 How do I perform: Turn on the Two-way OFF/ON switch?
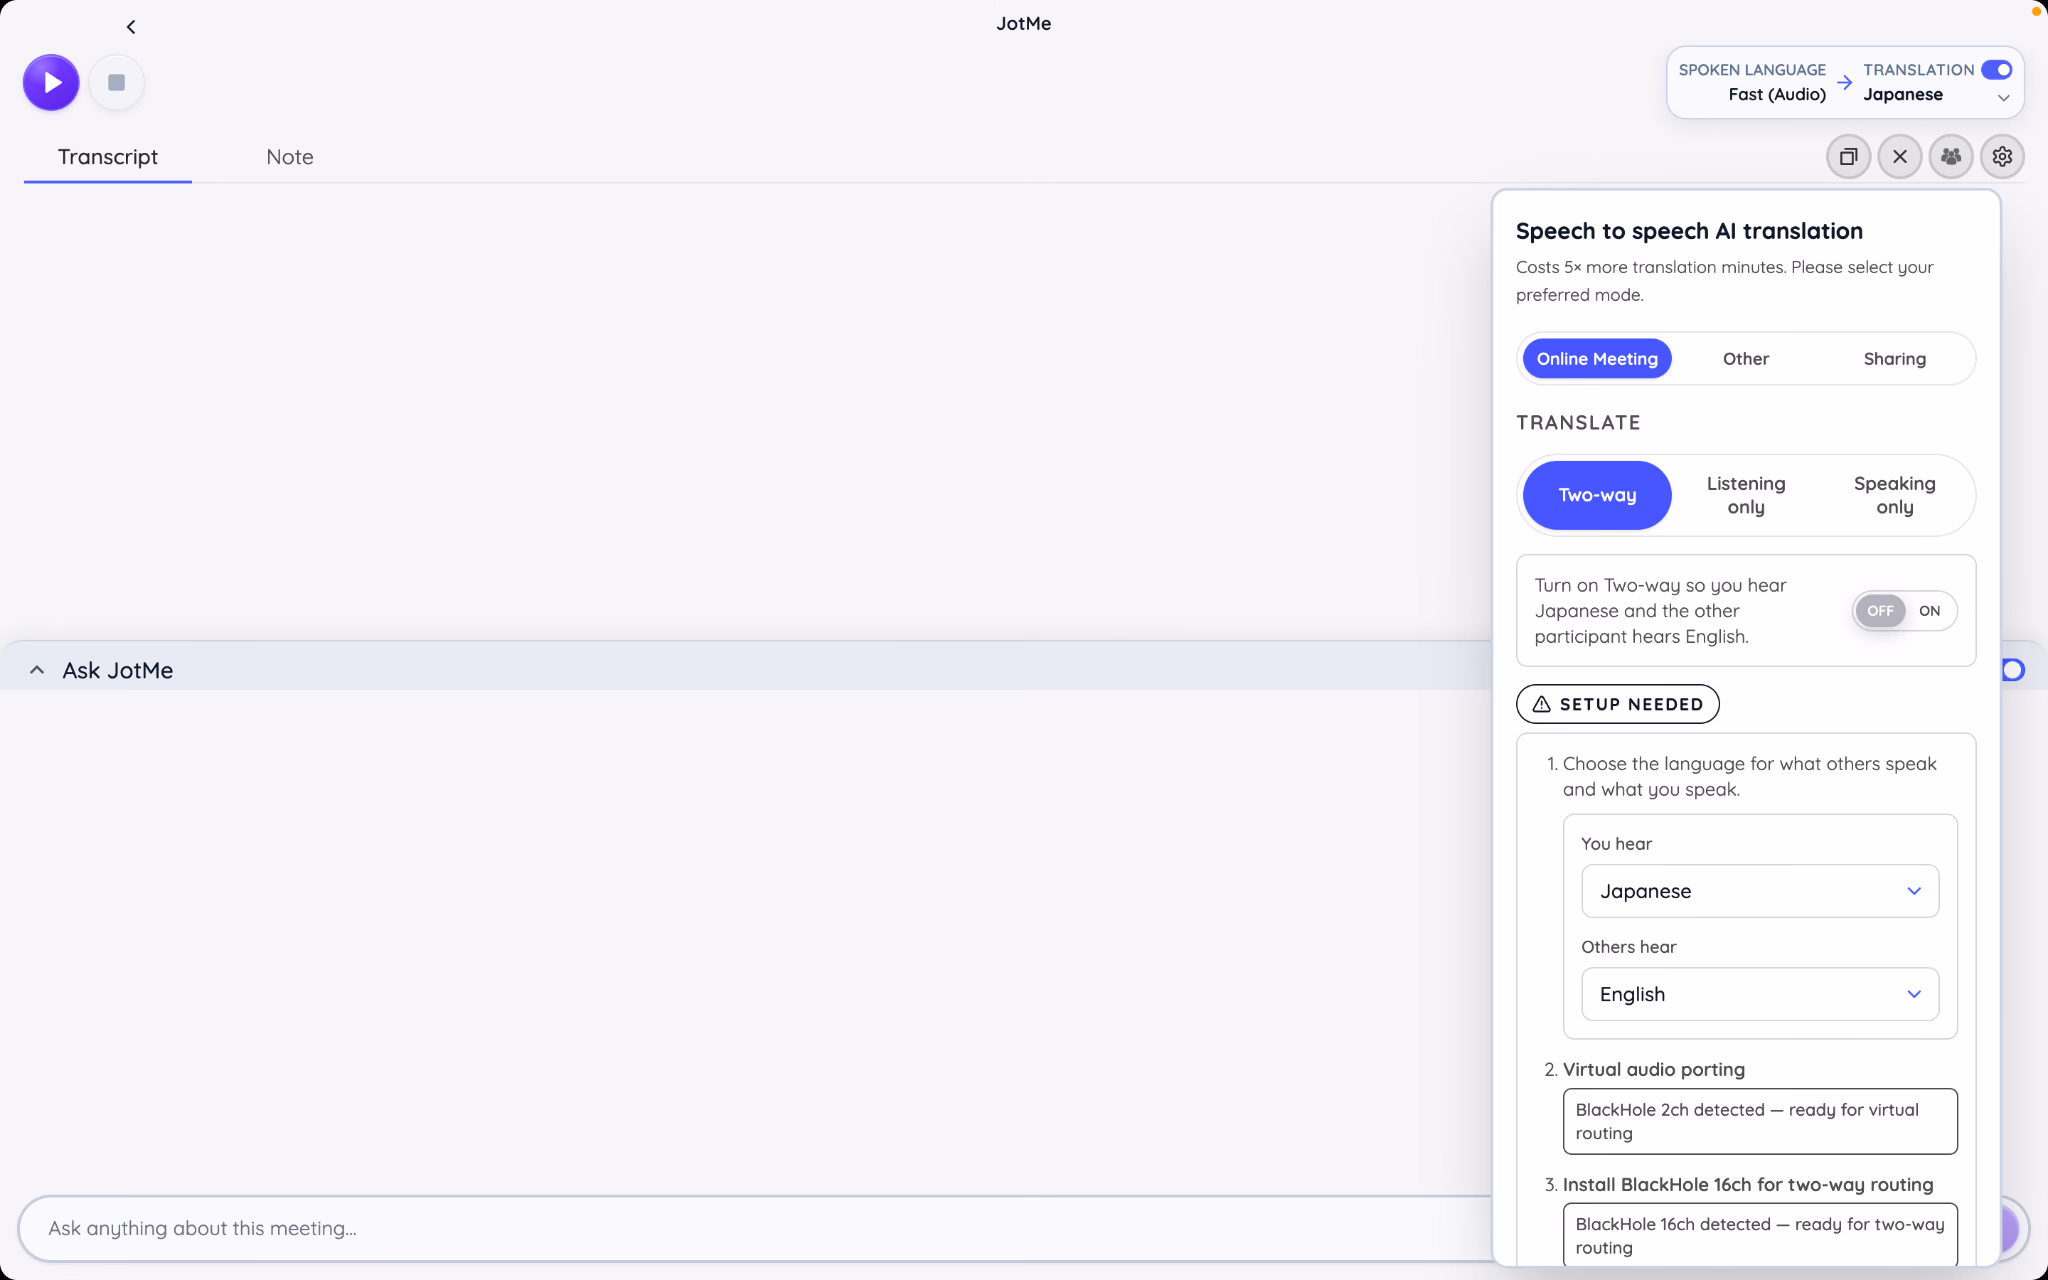click(x=1904, y=611)
